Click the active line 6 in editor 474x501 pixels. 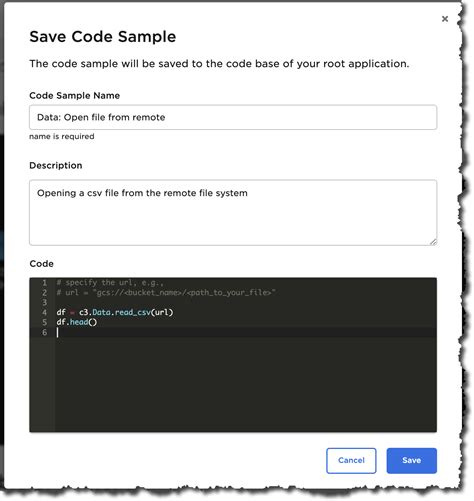click(x=246, y=332)
